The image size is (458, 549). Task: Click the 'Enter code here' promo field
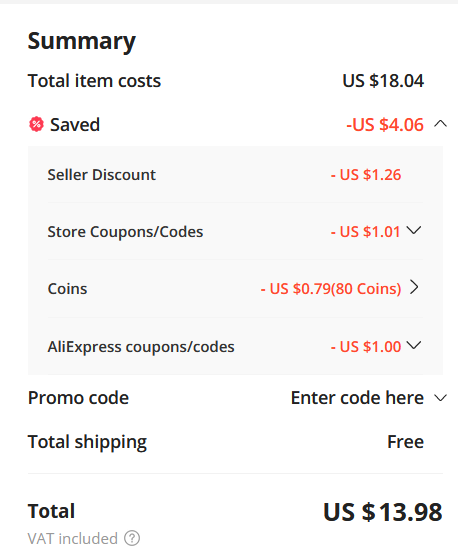tap(357, 398)
